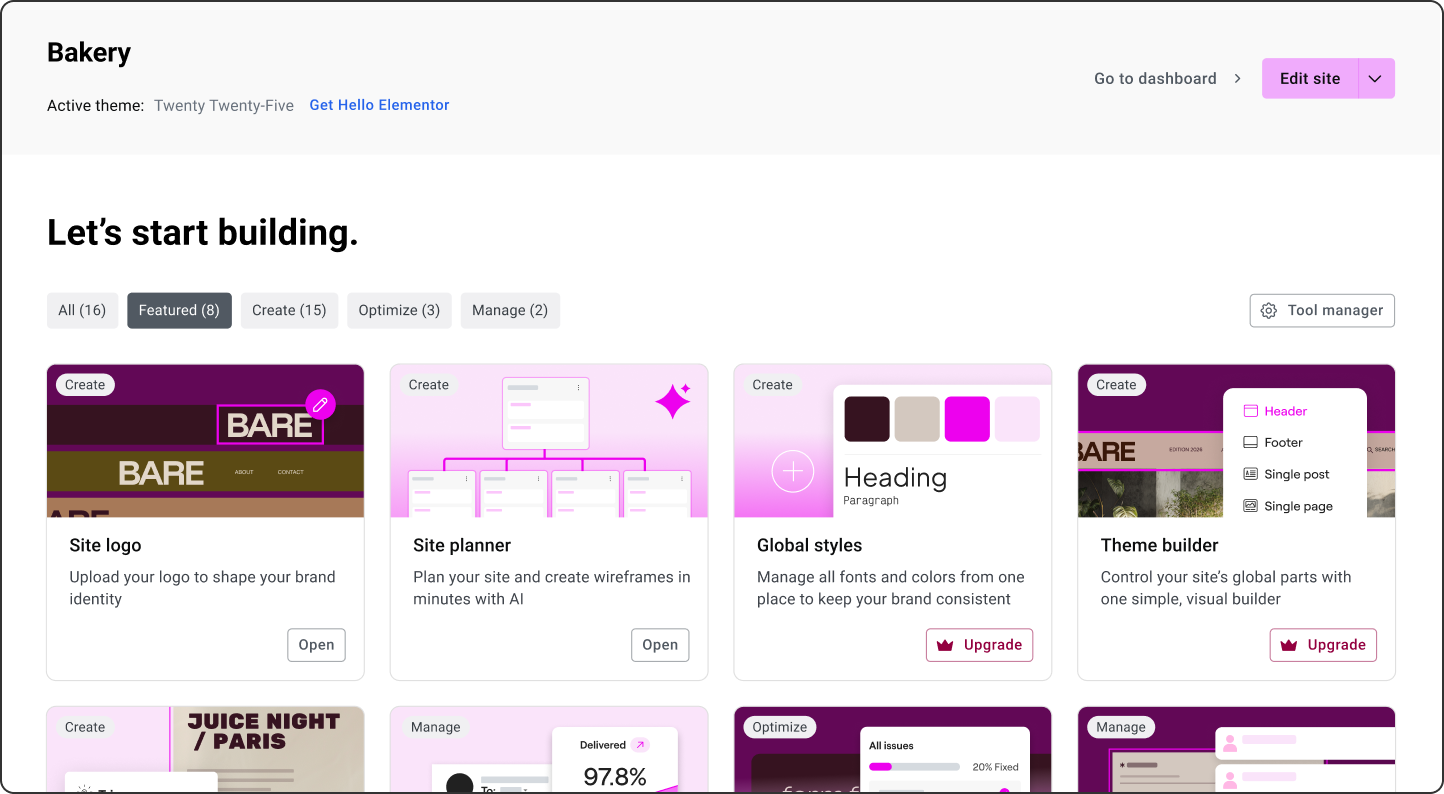Image resolution: width=1444 pixels, height=794 pixels.
Task: Click the gear icon in Tool manager
Action: coord(1269,311)
